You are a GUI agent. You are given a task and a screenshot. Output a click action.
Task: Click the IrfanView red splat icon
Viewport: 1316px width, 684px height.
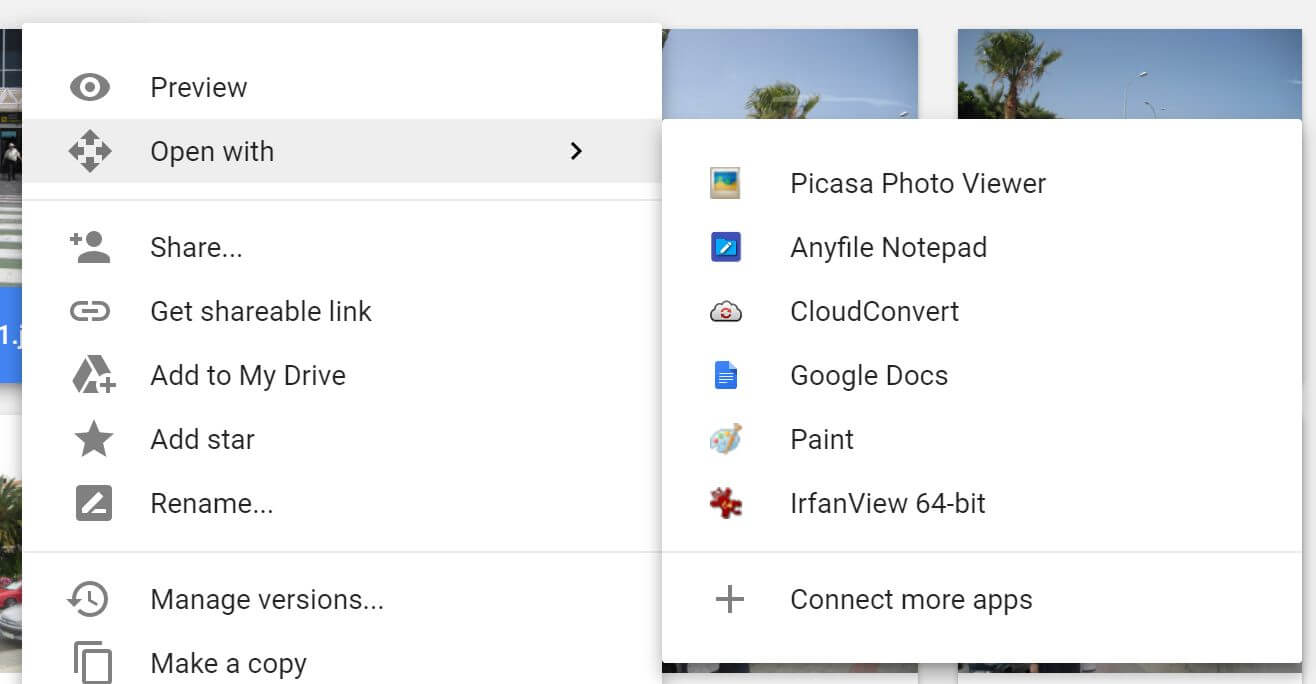[725, 504]
